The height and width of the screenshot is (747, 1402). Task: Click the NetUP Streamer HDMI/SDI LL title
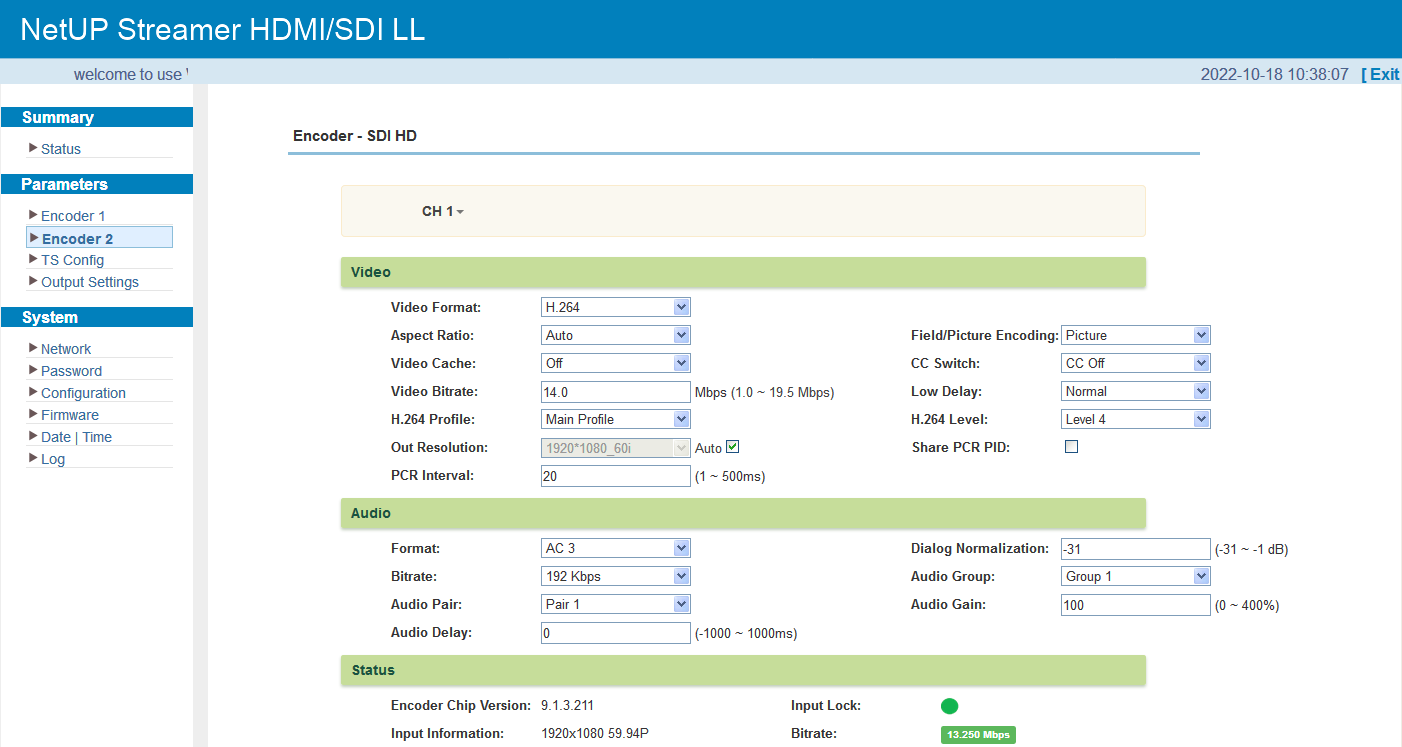(223, 29)
